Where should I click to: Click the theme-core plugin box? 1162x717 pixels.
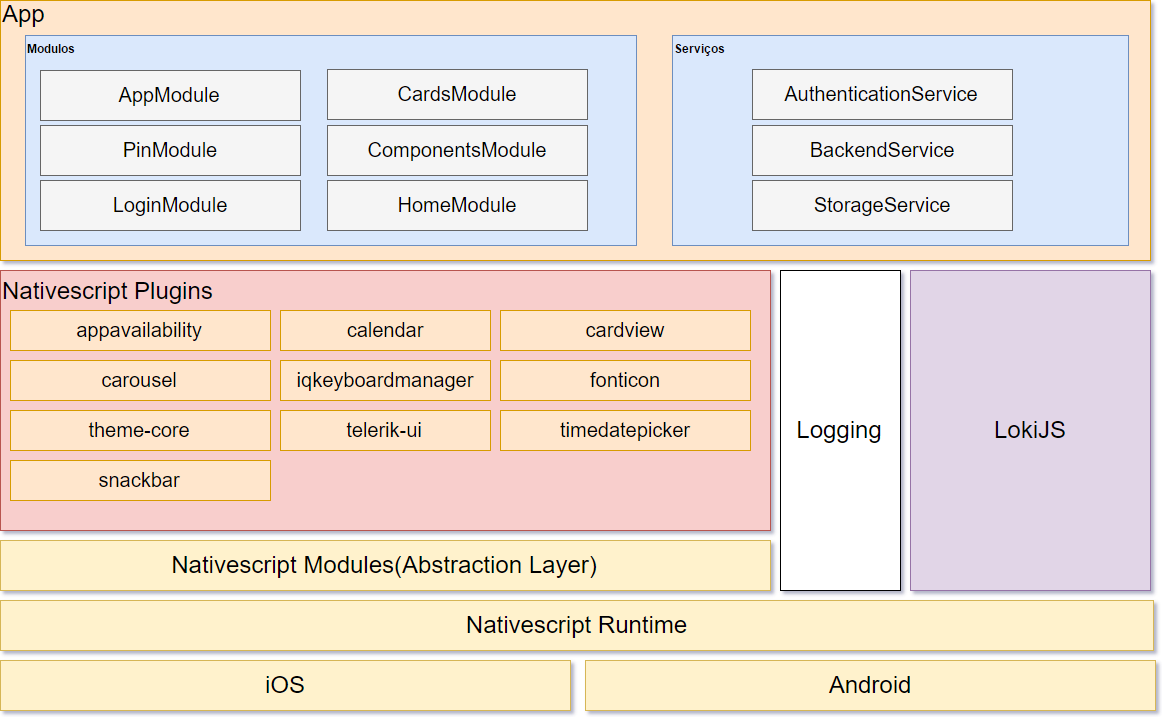(140, 430)
